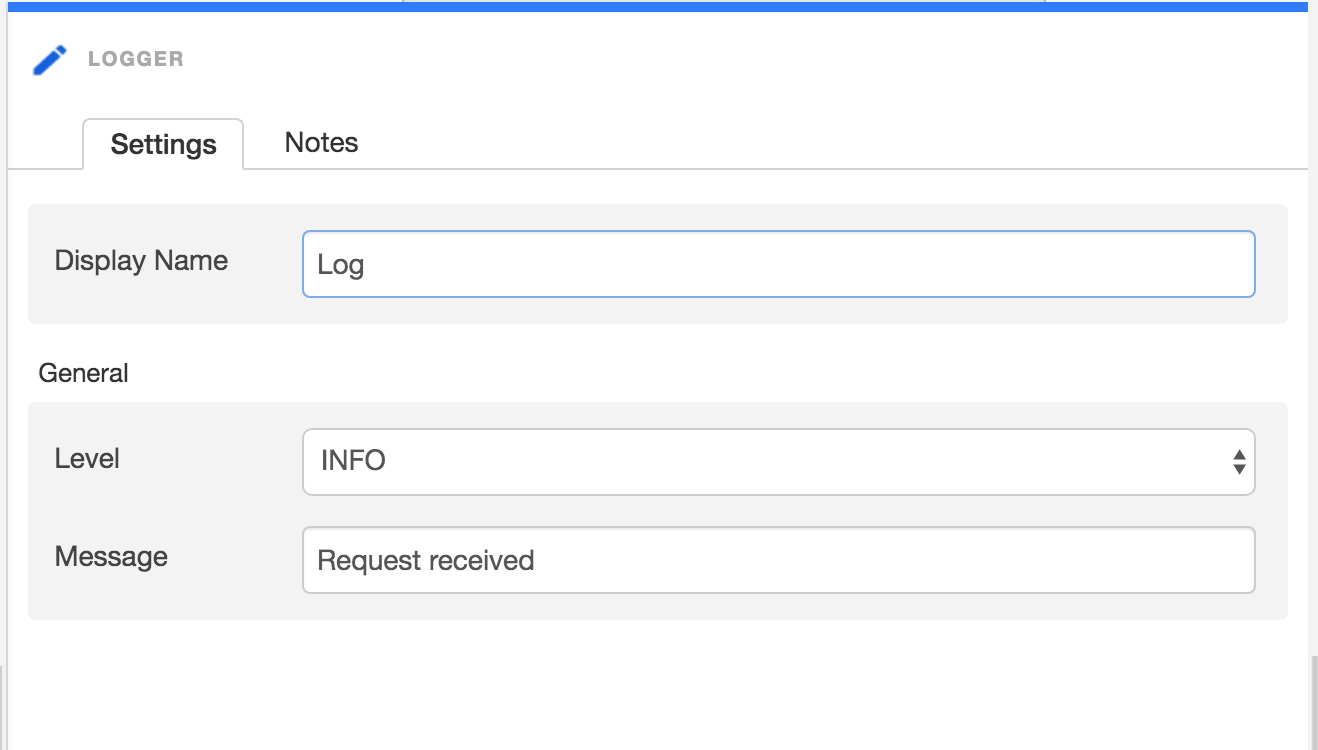Click the Level field label
The image size is (1318, 750).
tap(87, 459)
